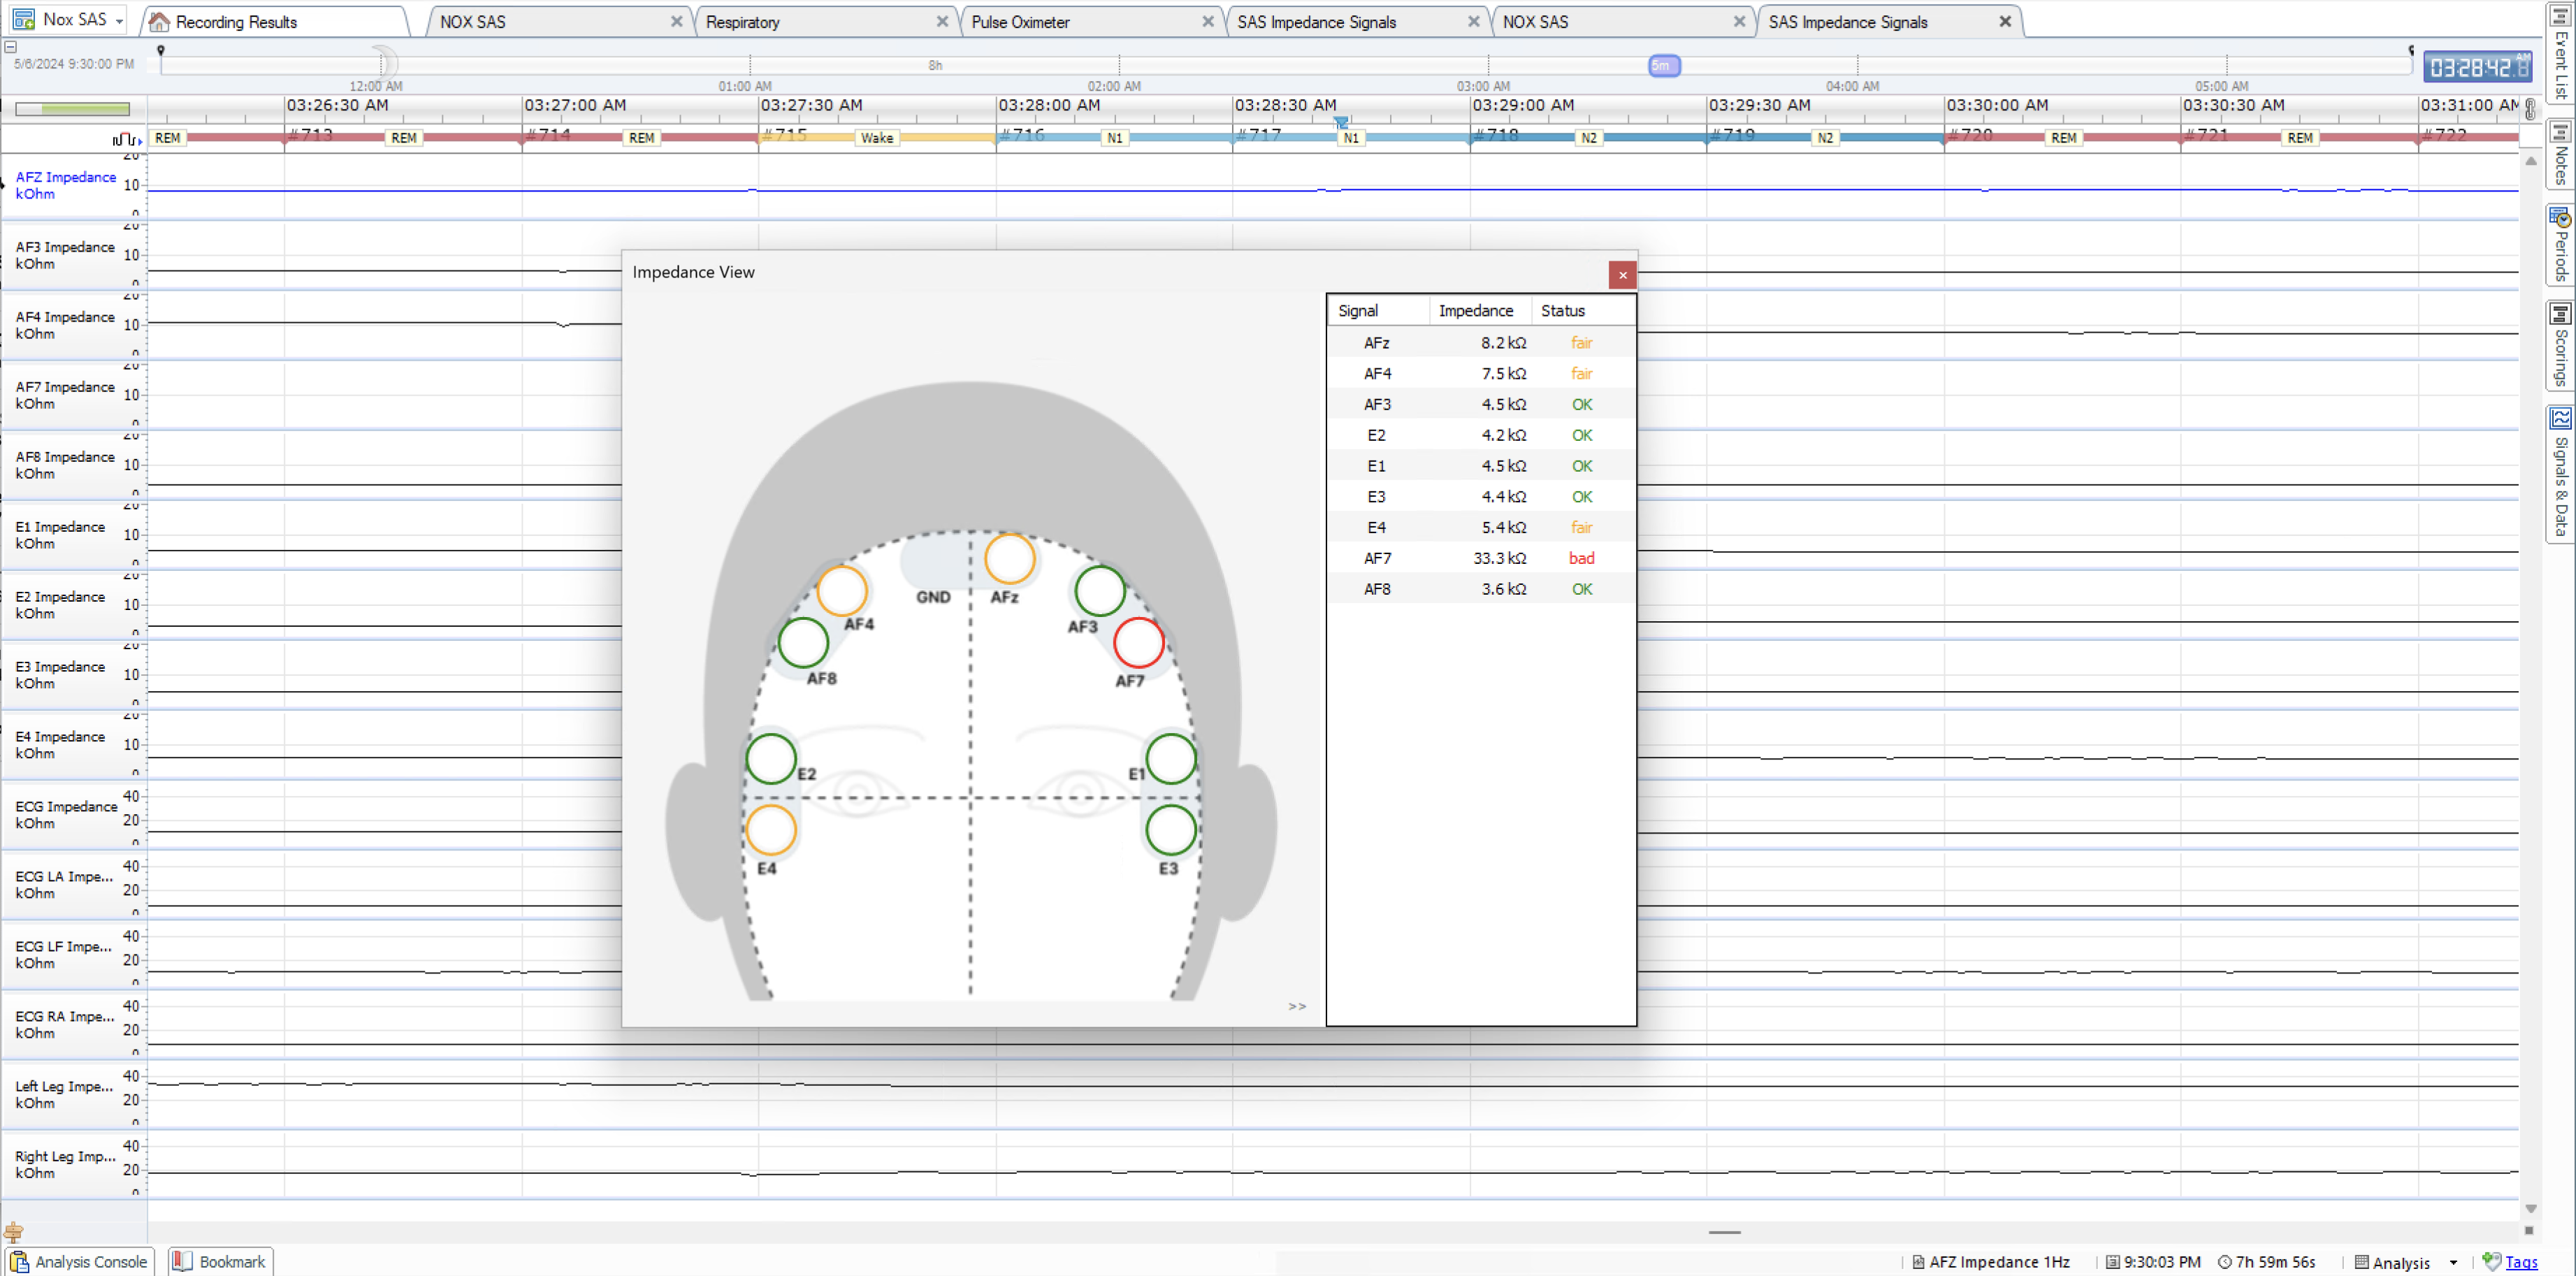The width and height of the screenshot is (2576, 1276).
Task: Switch to the Pulse Oximeter tab
Action: pos(1092,22)
